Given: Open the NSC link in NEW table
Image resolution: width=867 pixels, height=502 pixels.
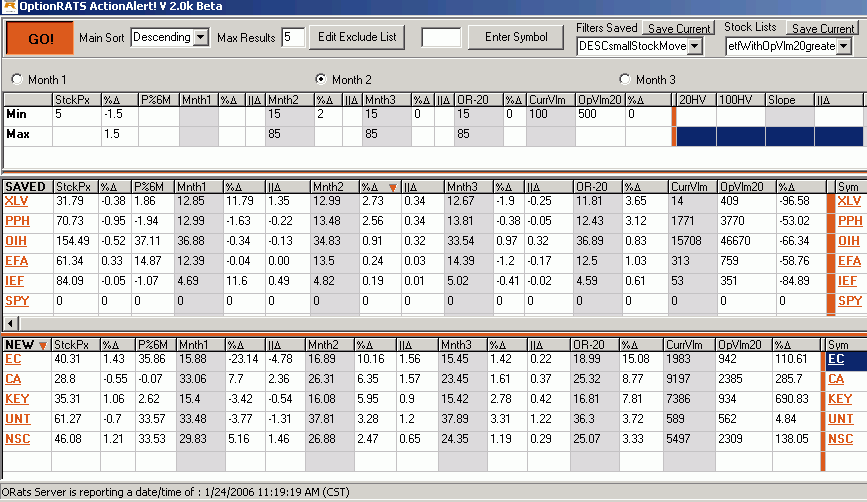Looking at the screenshot, I should (x=18, y=439).
